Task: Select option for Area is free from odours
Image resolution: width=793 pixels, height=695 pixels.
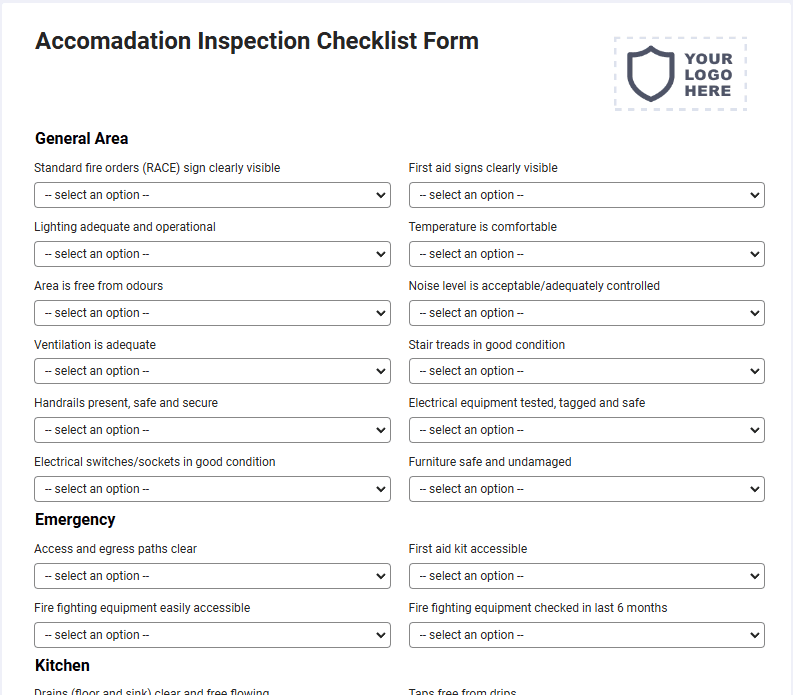Action: tap(212, 313)
